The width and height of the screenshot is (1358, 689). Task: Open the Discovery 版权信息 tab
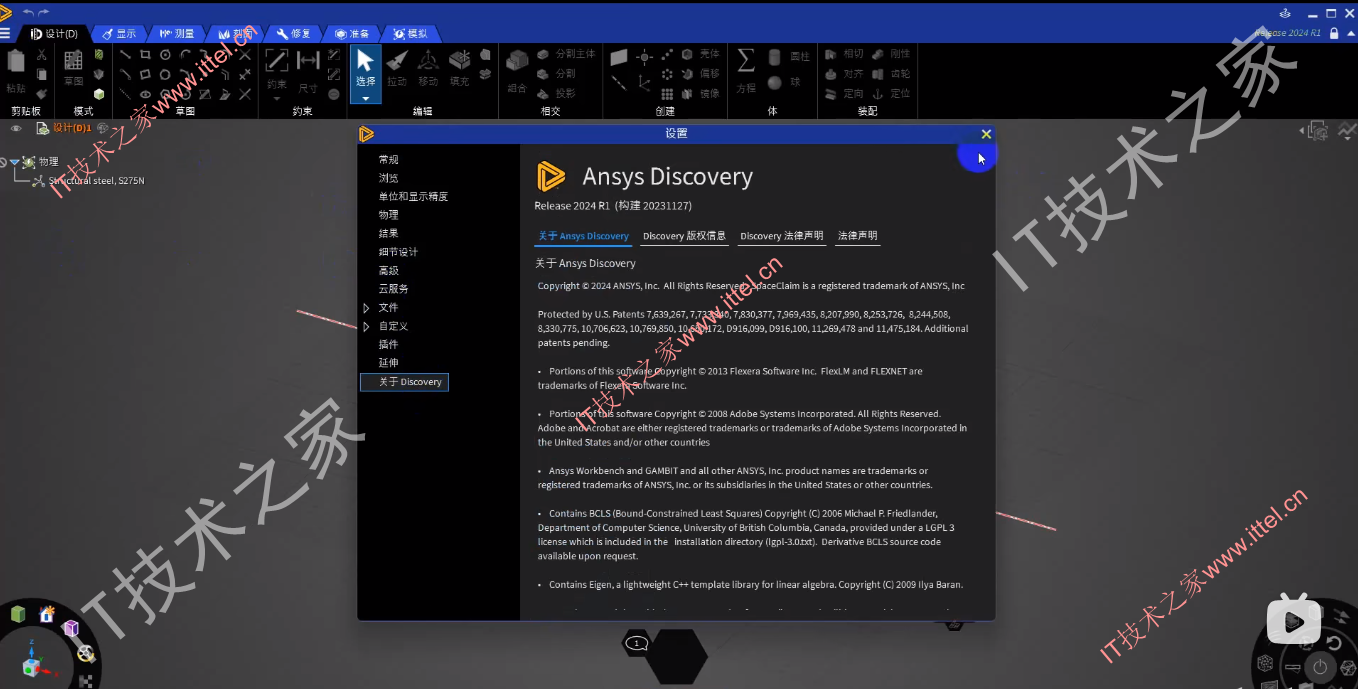(x=684, y=236)
